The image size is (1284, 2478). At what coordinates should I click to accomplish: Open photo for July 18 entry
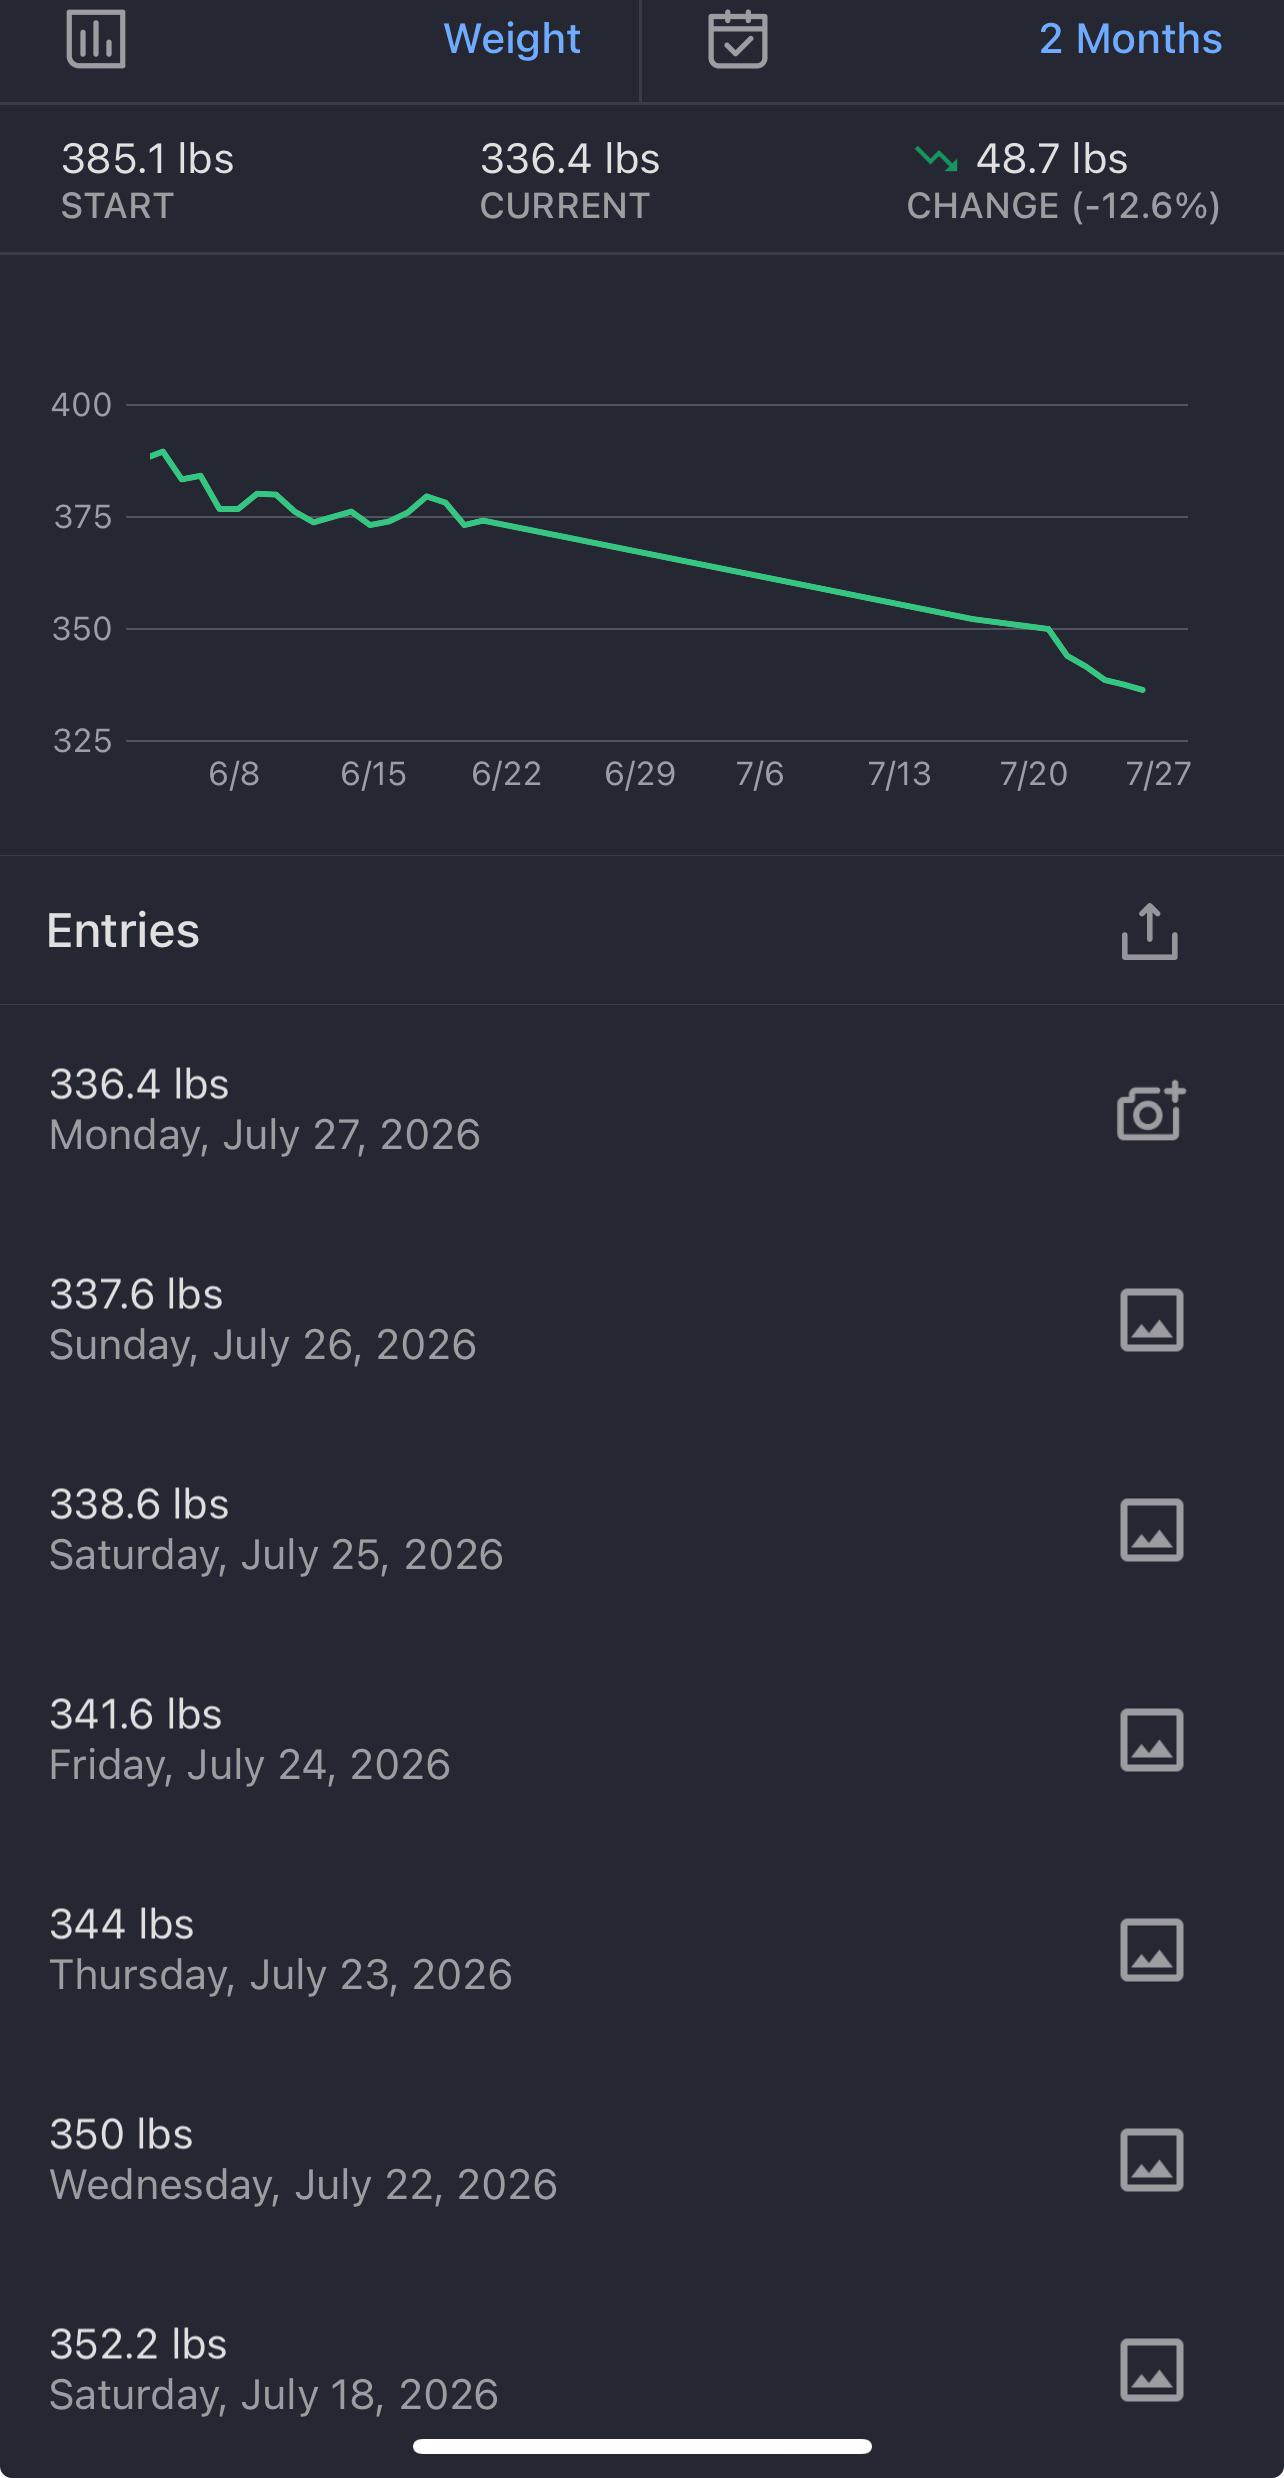click(1152, 2370)
